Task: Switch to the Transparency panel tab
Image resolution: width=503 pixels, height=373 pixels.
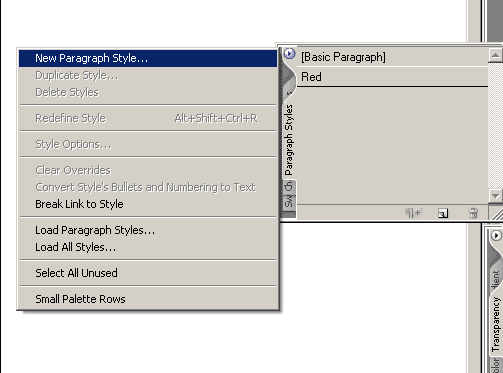Action: [x=496, y=325]
